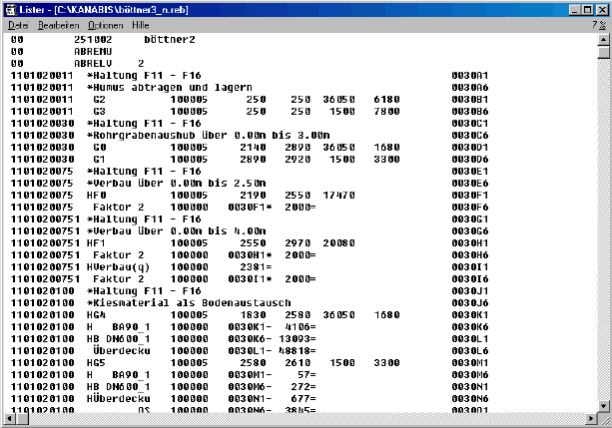The width and height of the screenshot is (612, 428).
Task: Click the row code '0030N6'
Action: click(470, 399)
